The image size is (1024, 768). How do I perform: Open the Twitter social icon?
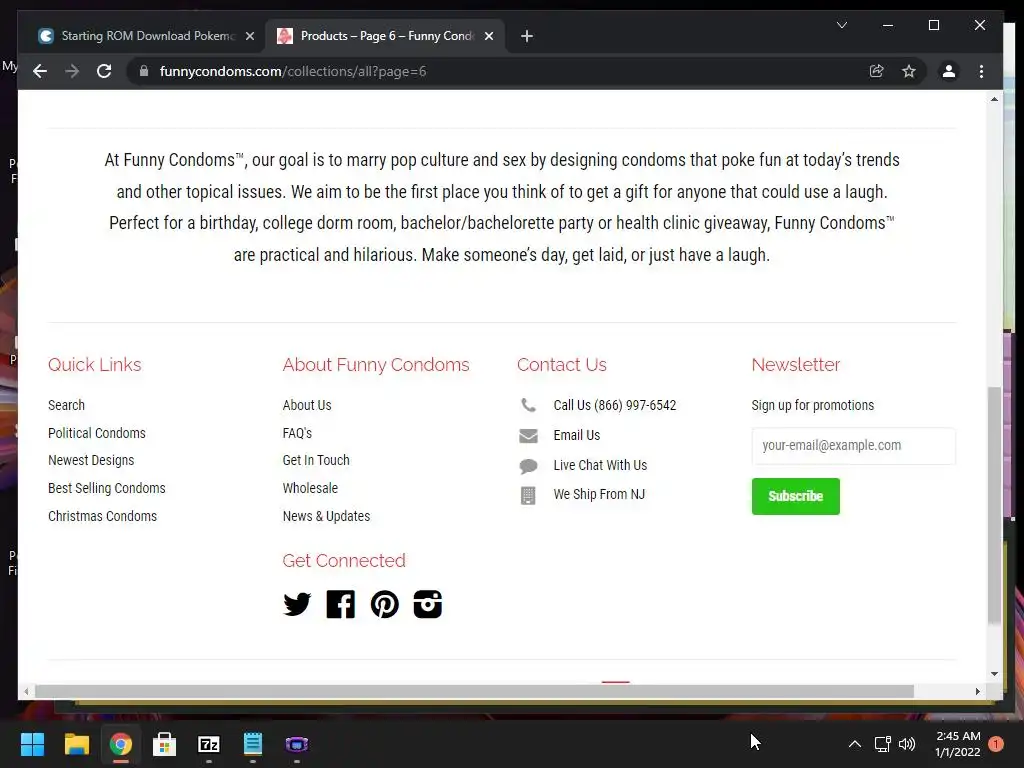point(297,604)
